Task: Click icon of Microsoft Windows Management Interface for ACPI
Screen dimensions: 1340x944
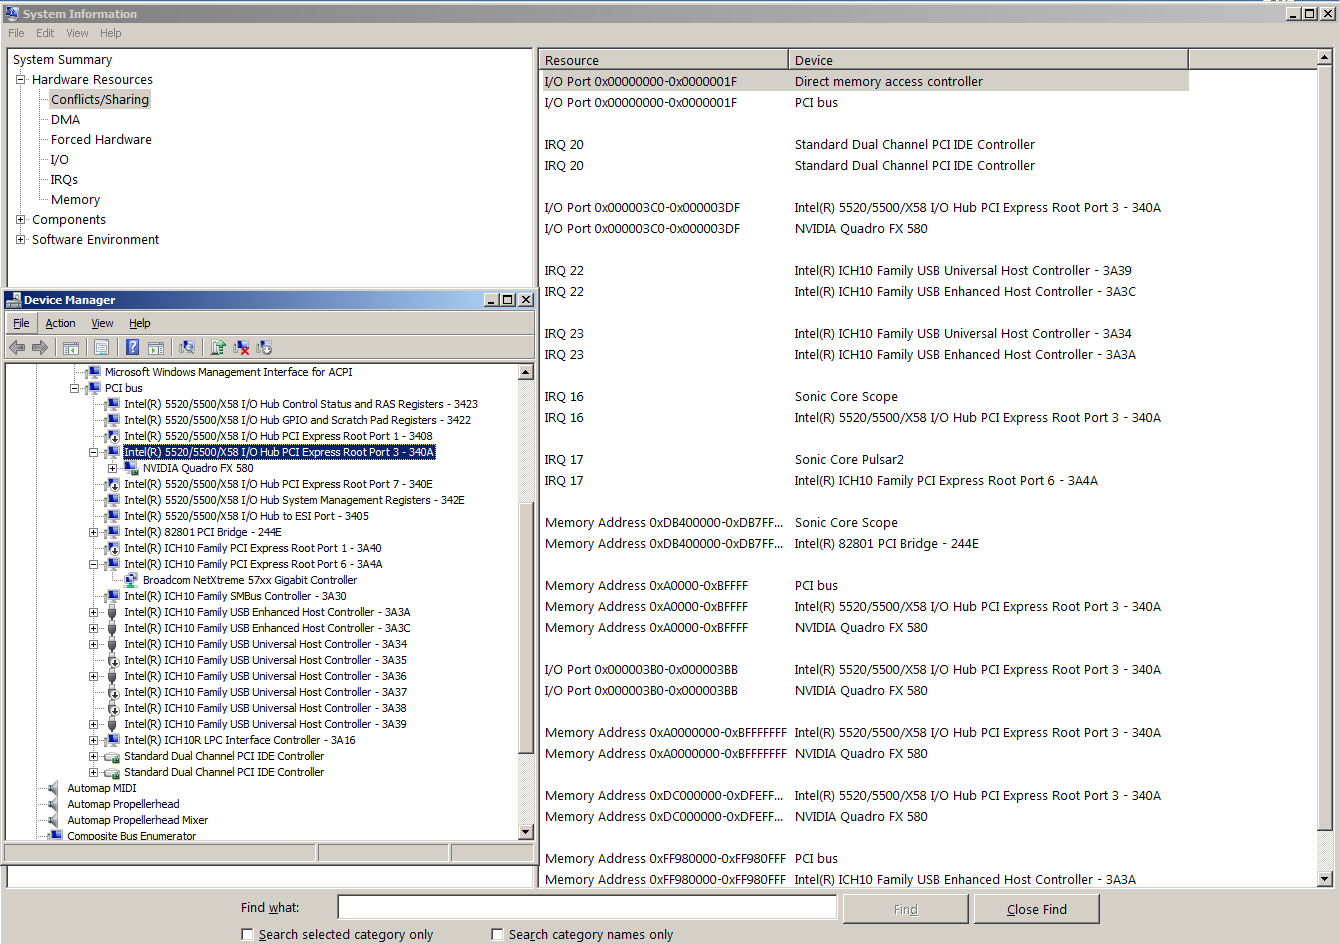Action: pyautogui.click(x=93, y=372)
